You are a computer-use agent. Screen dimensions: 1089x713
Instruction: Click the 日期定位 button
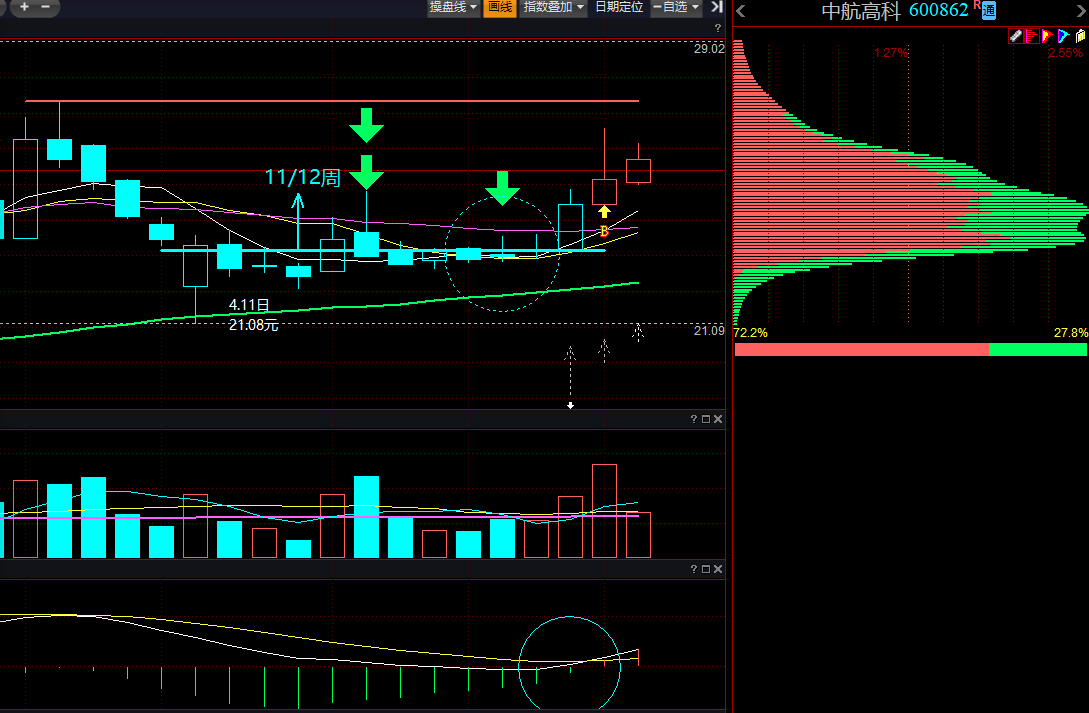pos(619,7)
